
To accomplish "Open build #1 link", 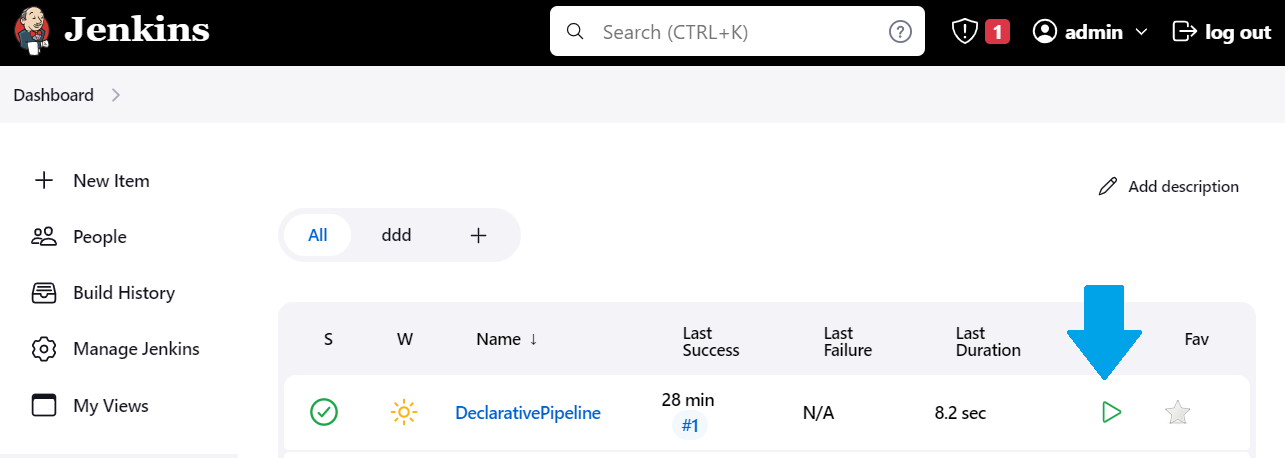I will click(x=689, y=426).
